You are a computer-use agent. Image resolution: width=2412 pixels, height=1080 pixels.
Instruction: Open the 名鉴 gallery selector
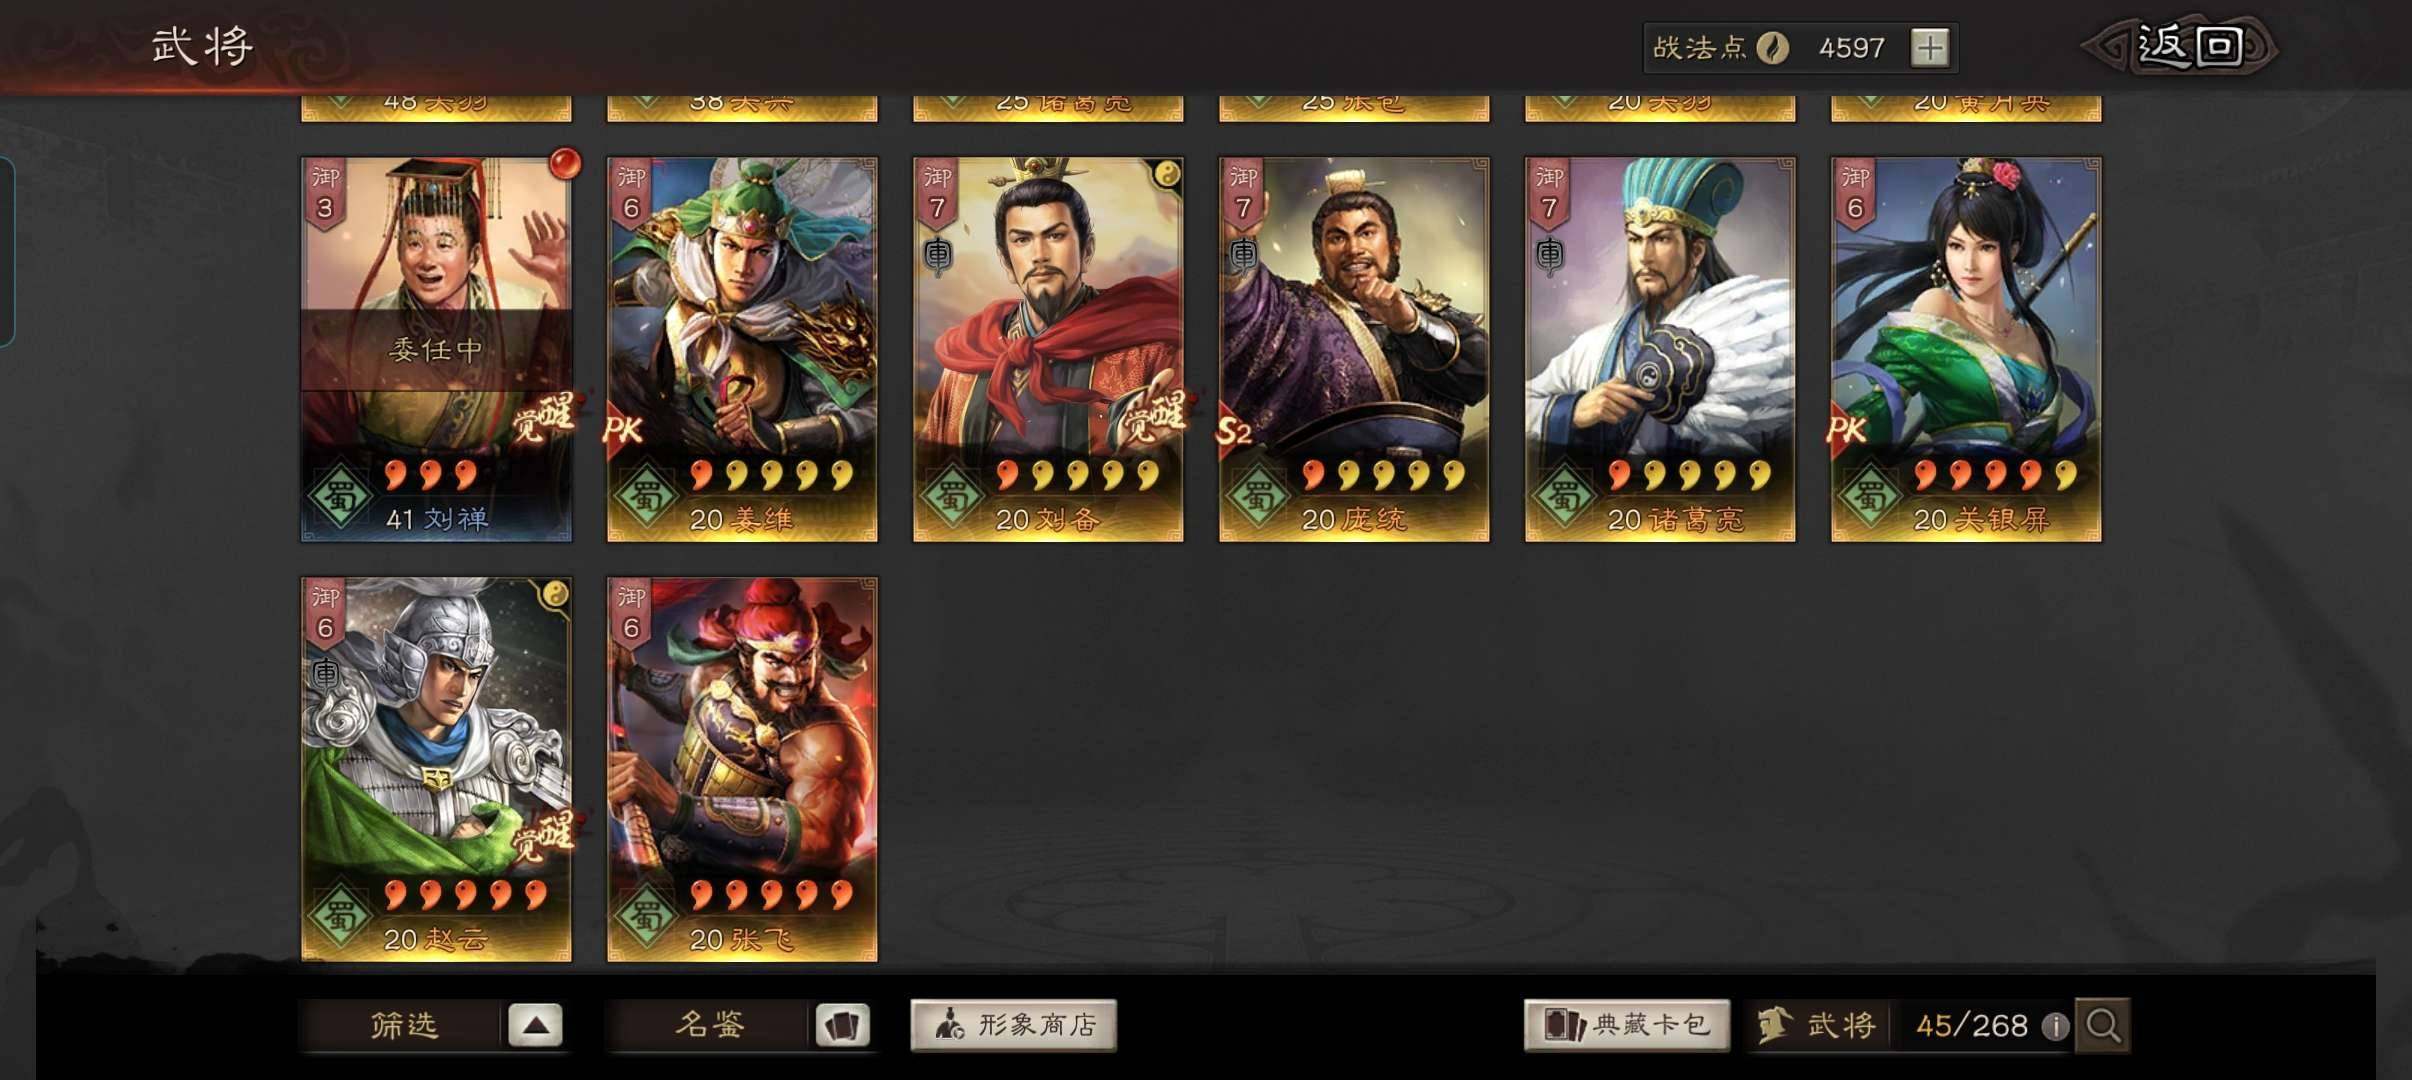point(710,1025)
